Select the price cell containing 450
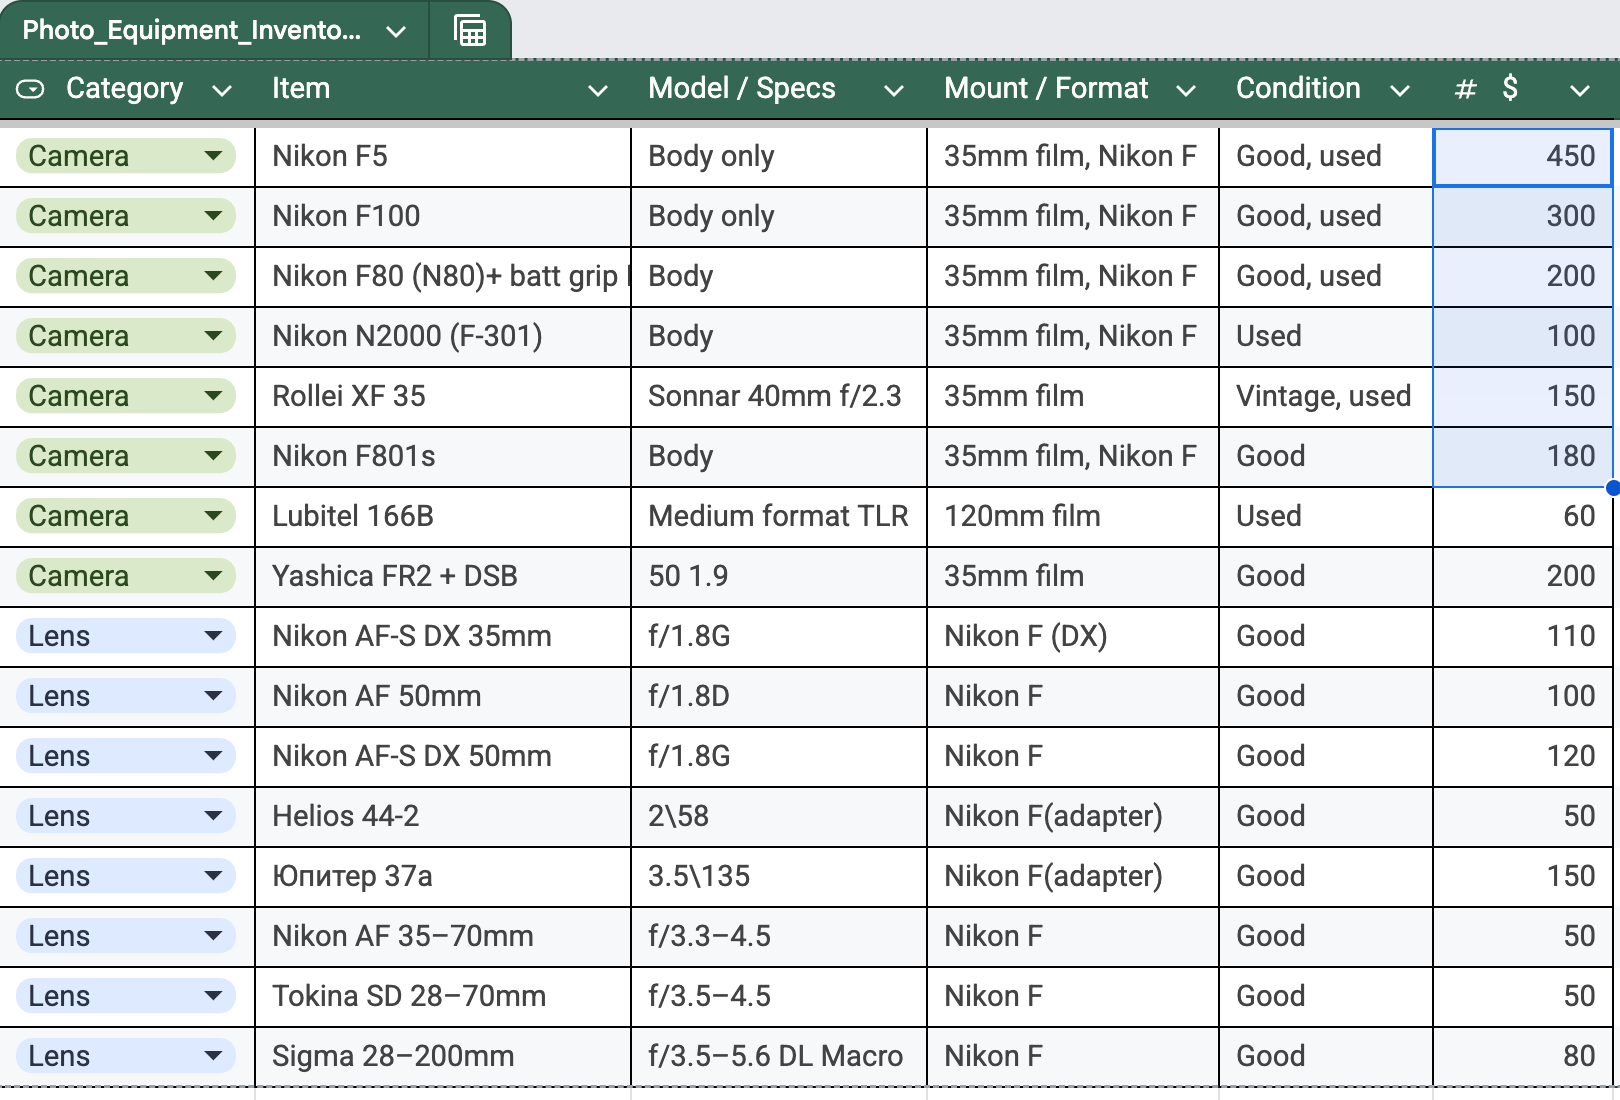The image size is (1620, 1100). (x=1522, y=156)
